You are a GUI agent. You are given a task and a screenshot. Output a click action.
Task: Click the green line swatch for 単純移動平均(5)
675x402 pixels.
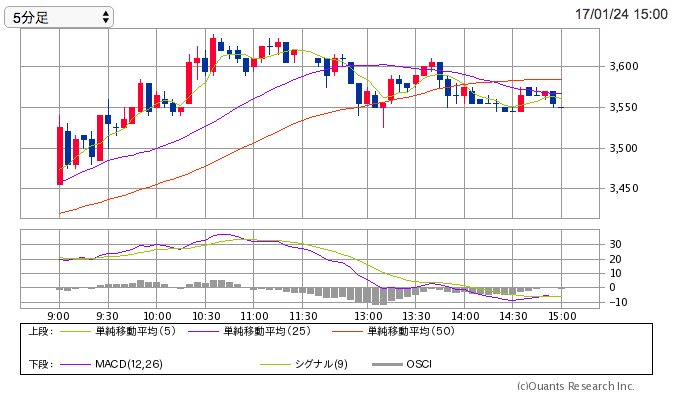coord(75,331)
